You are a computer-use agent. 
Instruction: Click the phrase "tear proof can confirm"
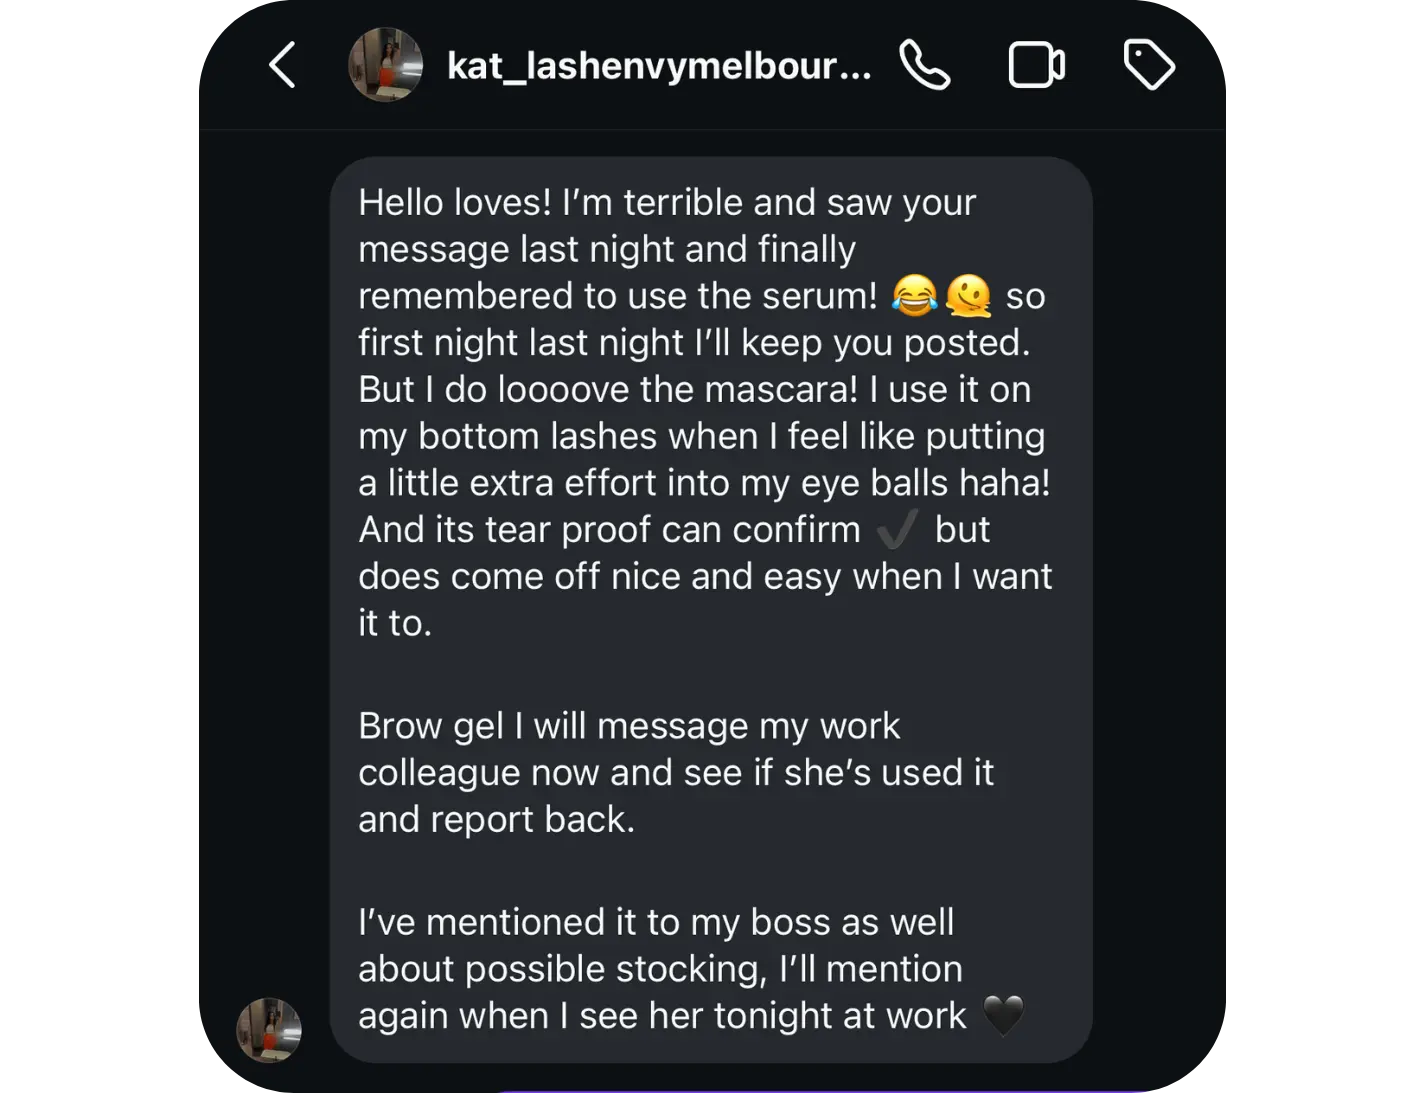[672, 530]
